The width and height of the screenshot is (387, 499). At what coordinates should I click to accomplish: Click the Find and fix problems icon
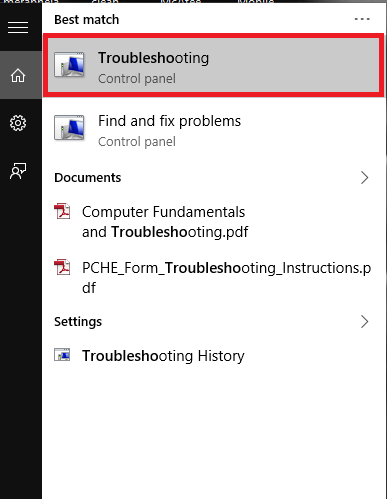click(x=69, y=127)
